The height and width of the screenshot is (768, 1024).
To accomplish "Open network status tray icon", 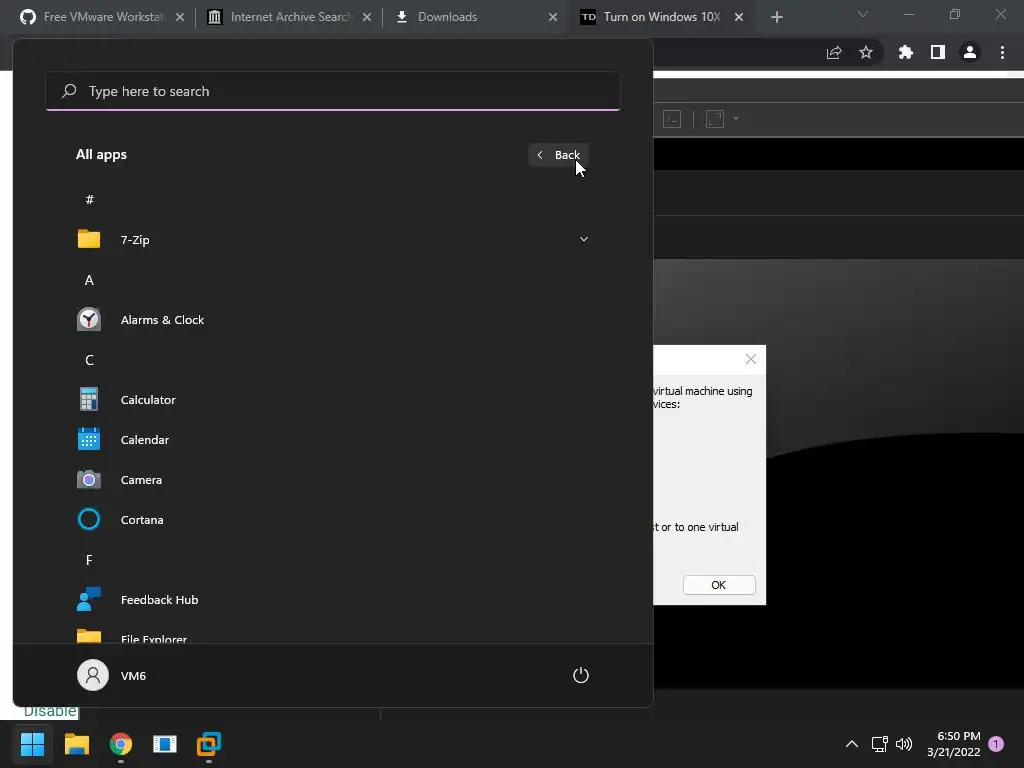I will point(879,744).
